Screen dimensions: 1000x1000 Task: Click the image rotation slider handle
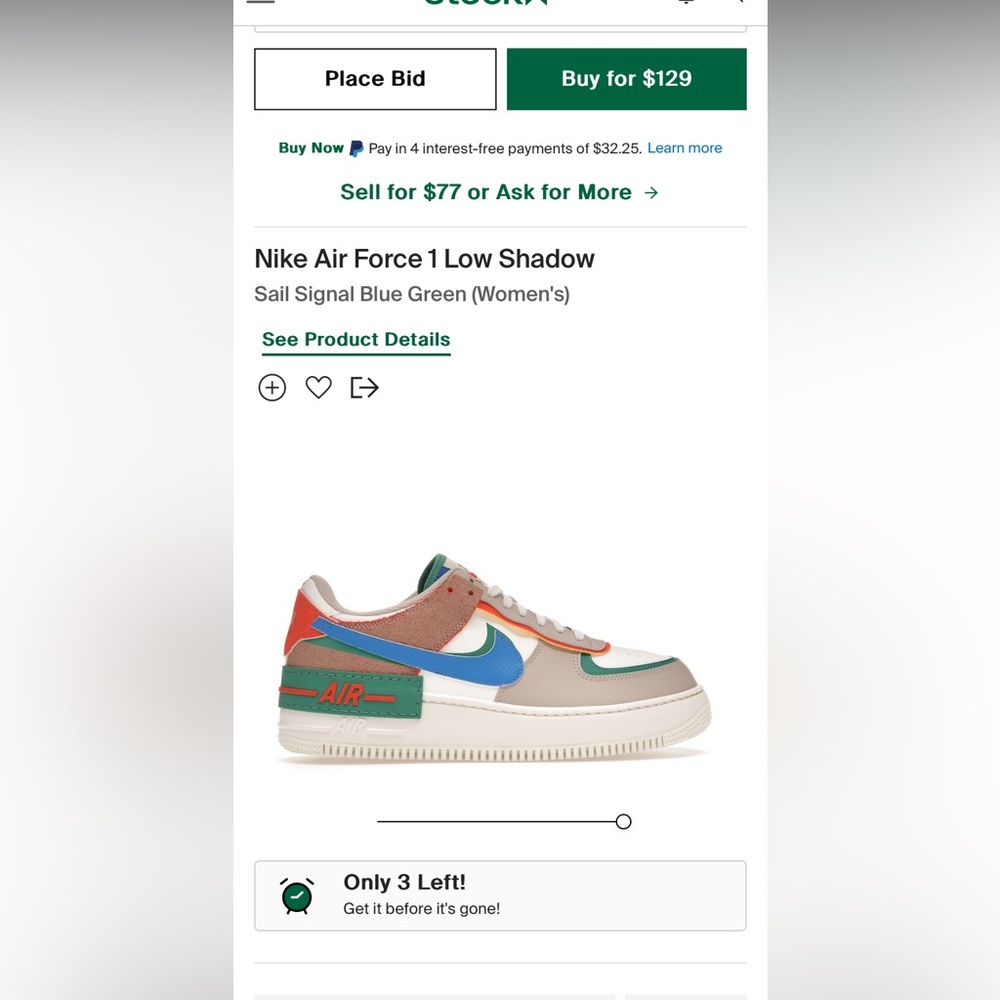tap(624, 822)
